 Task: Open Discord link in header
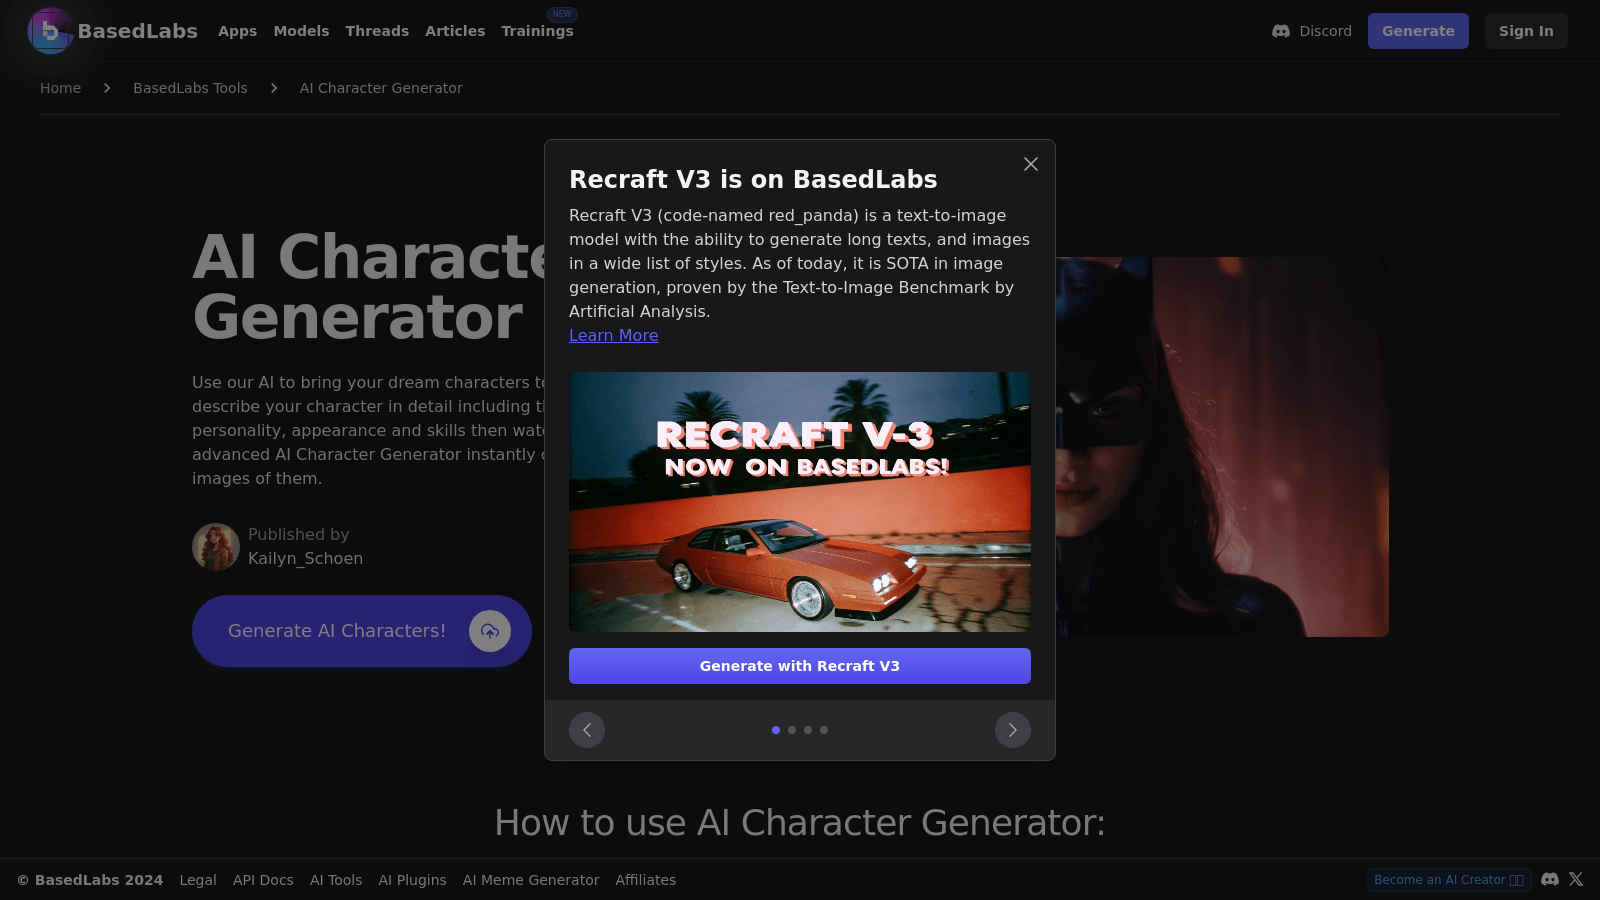pyautogui.click(x=1311, y=31)
